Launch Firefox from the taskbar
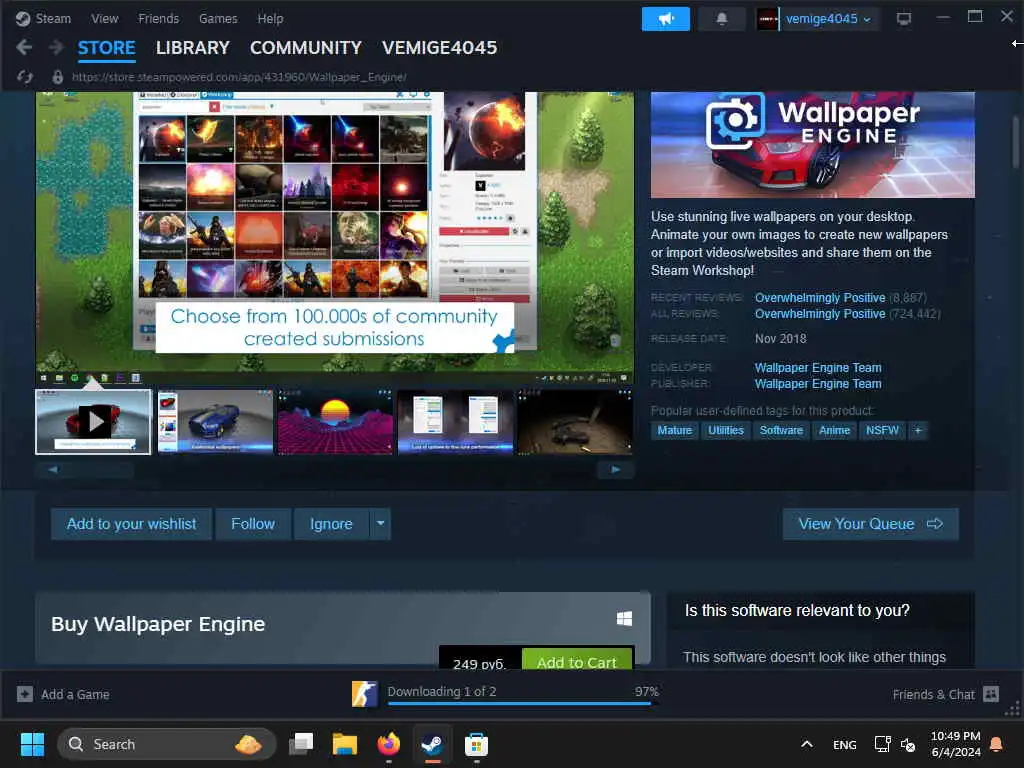Image resolution: width=1024 pixels, height=768 pixels. point(389,744)
